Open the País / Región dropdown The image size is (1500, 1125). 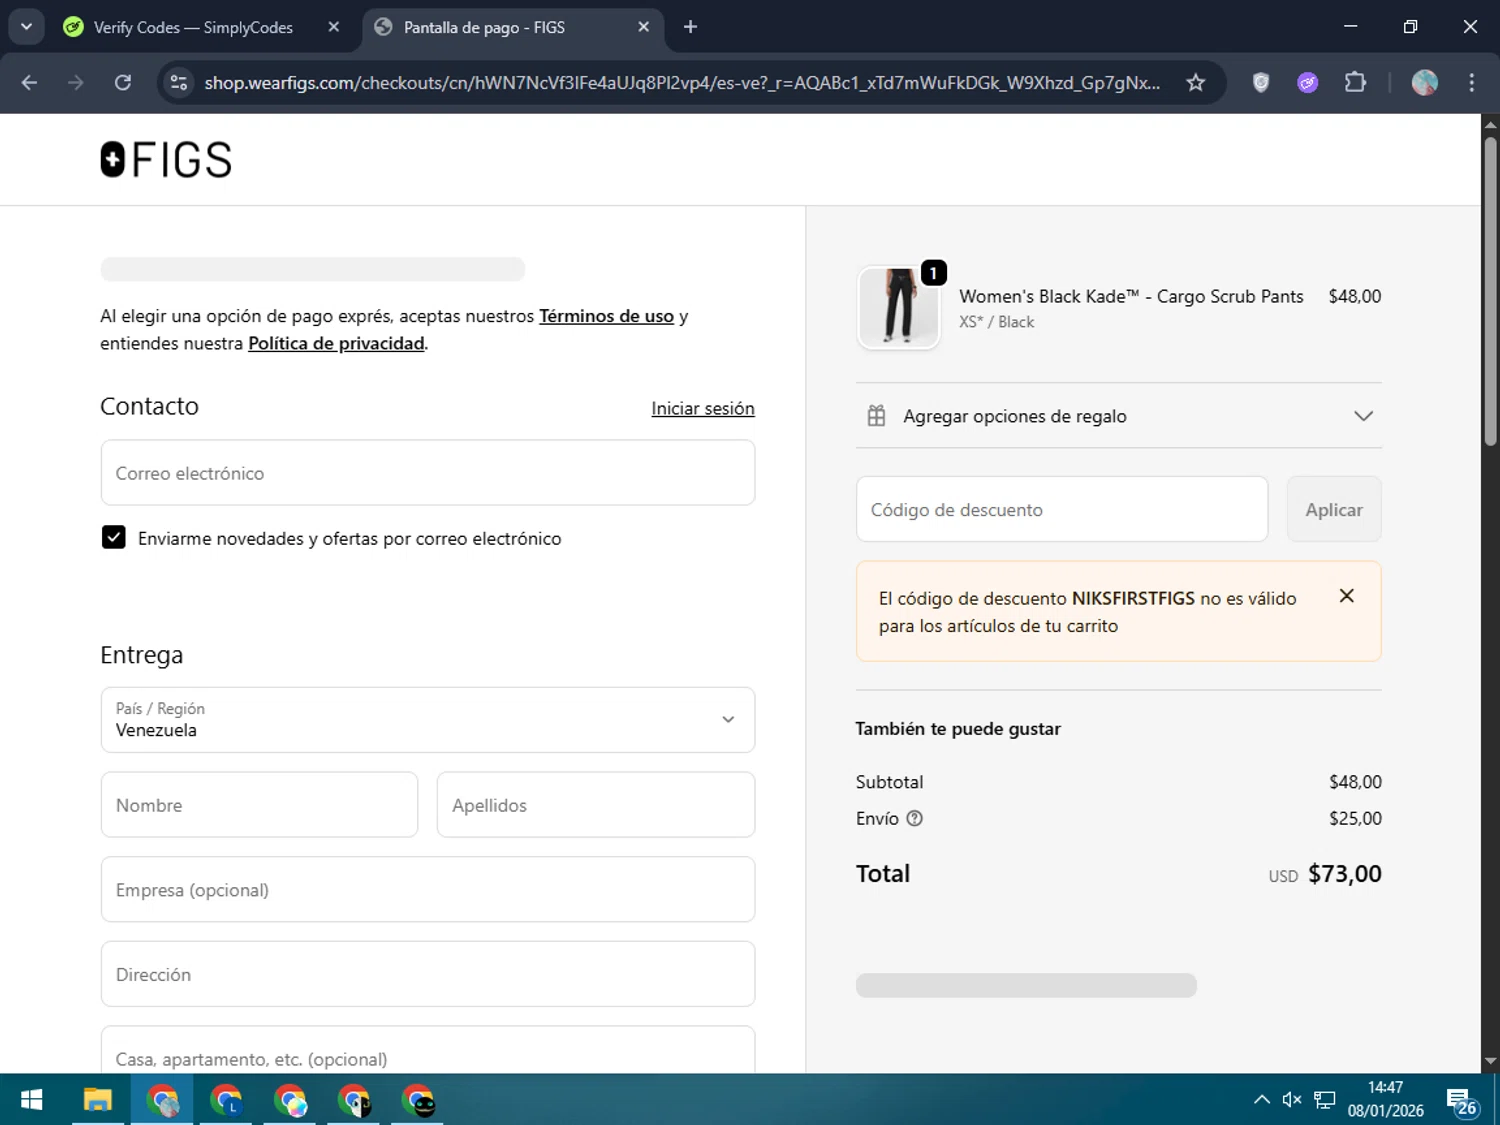(x=427, y=720)
